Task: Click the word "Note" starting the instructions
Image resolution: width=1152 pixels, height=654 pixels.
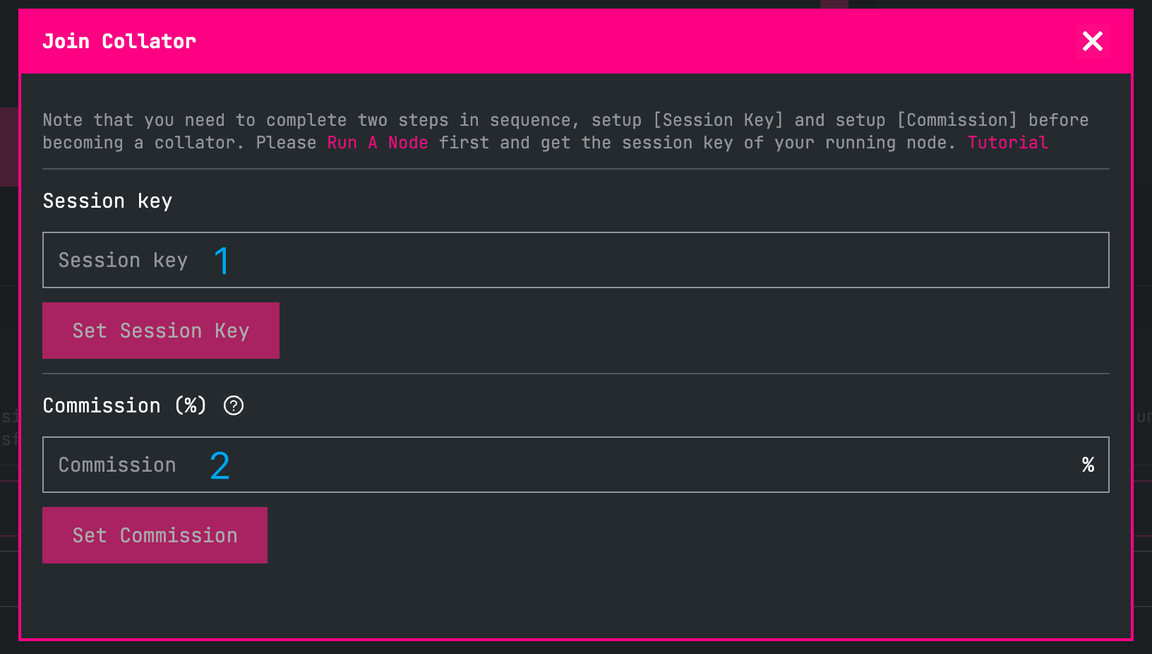Action: (x=62, y=120)
